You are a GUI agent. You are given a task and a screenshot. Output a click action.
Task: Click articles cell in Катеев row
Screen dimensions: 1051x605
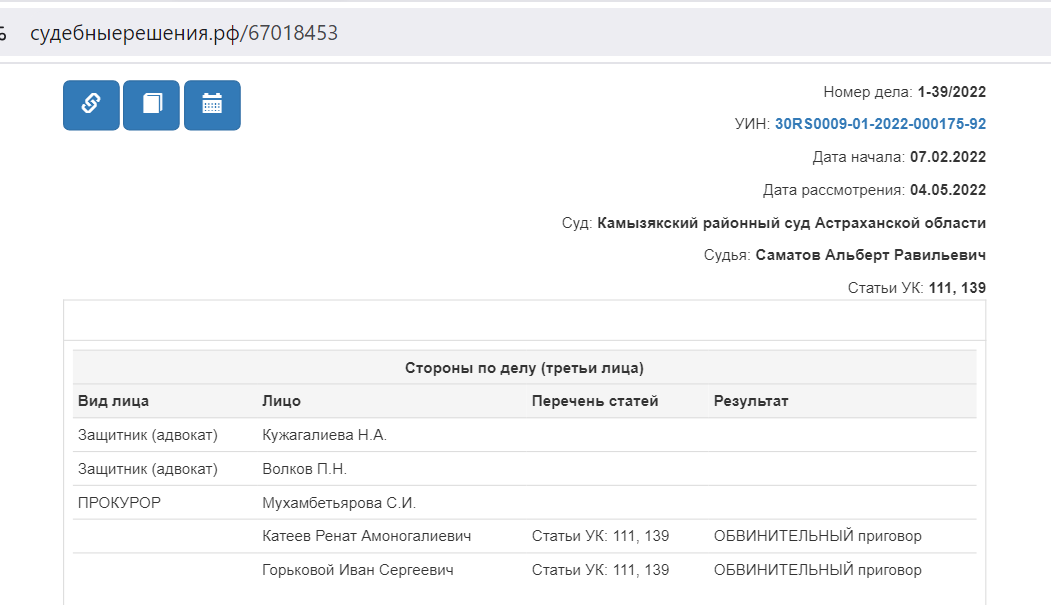pos(601,536)
